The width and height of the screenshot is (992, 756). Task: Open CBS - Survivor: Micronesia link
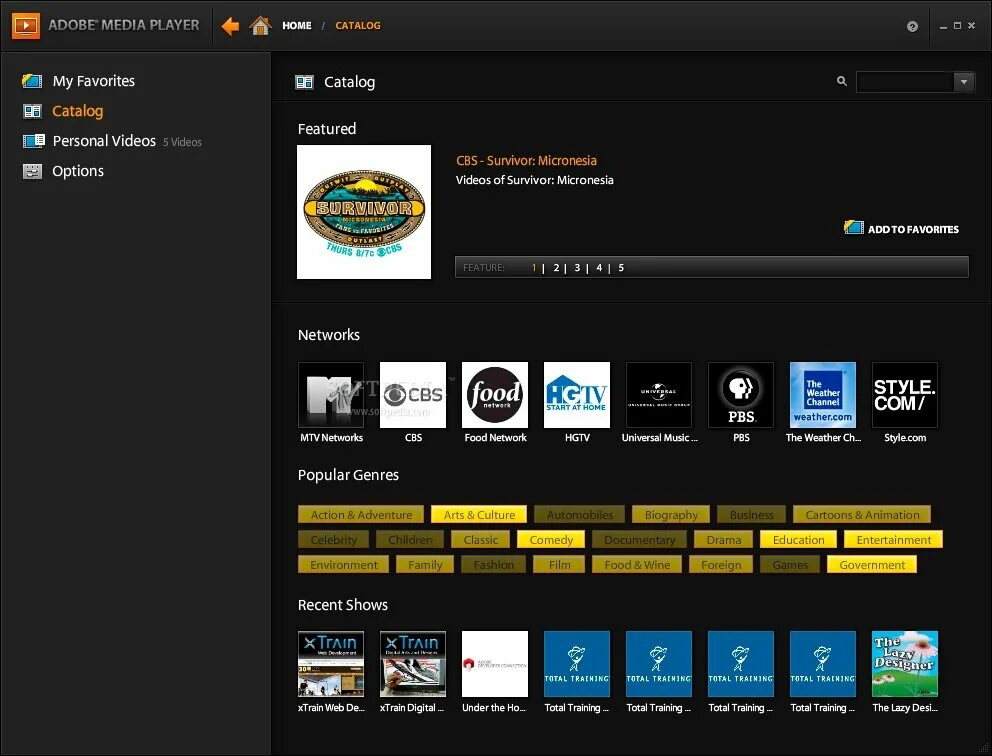pyautogui.click(x=526, y=161)
